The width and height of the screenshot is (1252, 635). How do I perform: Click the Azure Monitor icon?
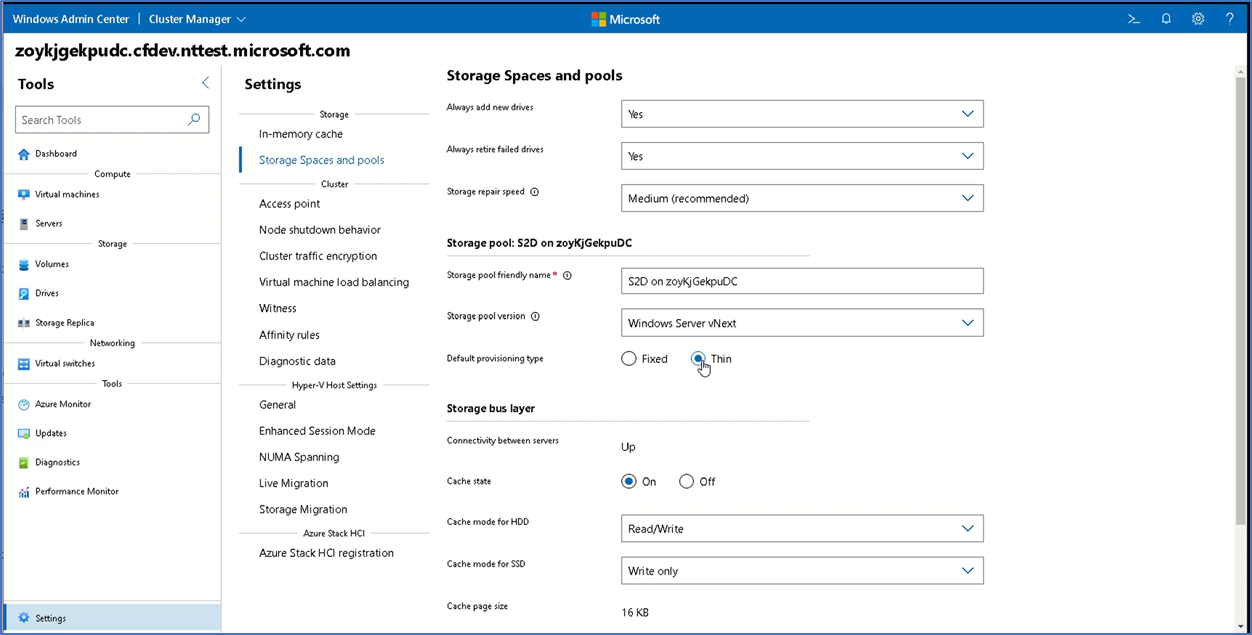[x=24, y=405]
